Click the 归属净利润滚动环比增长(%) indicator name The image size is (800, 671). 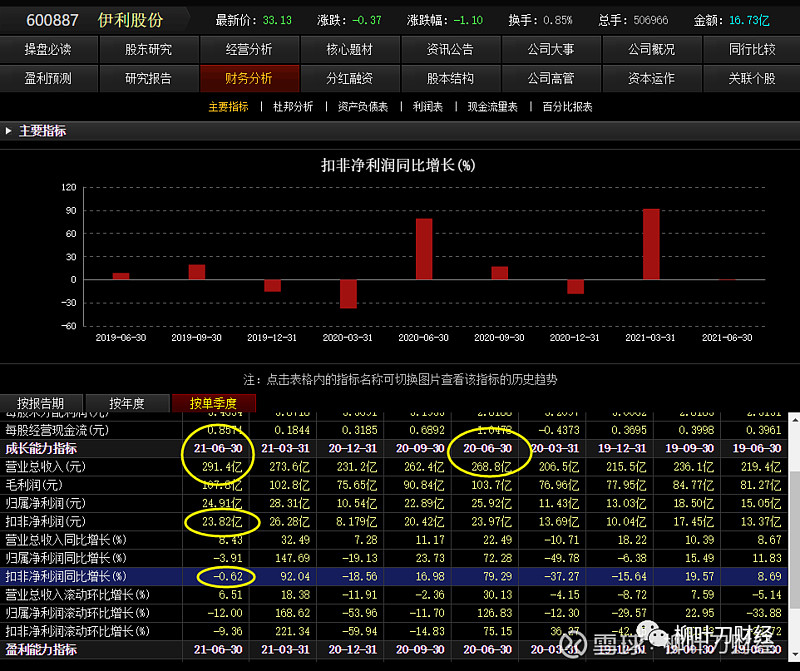(x=78, y=613)
